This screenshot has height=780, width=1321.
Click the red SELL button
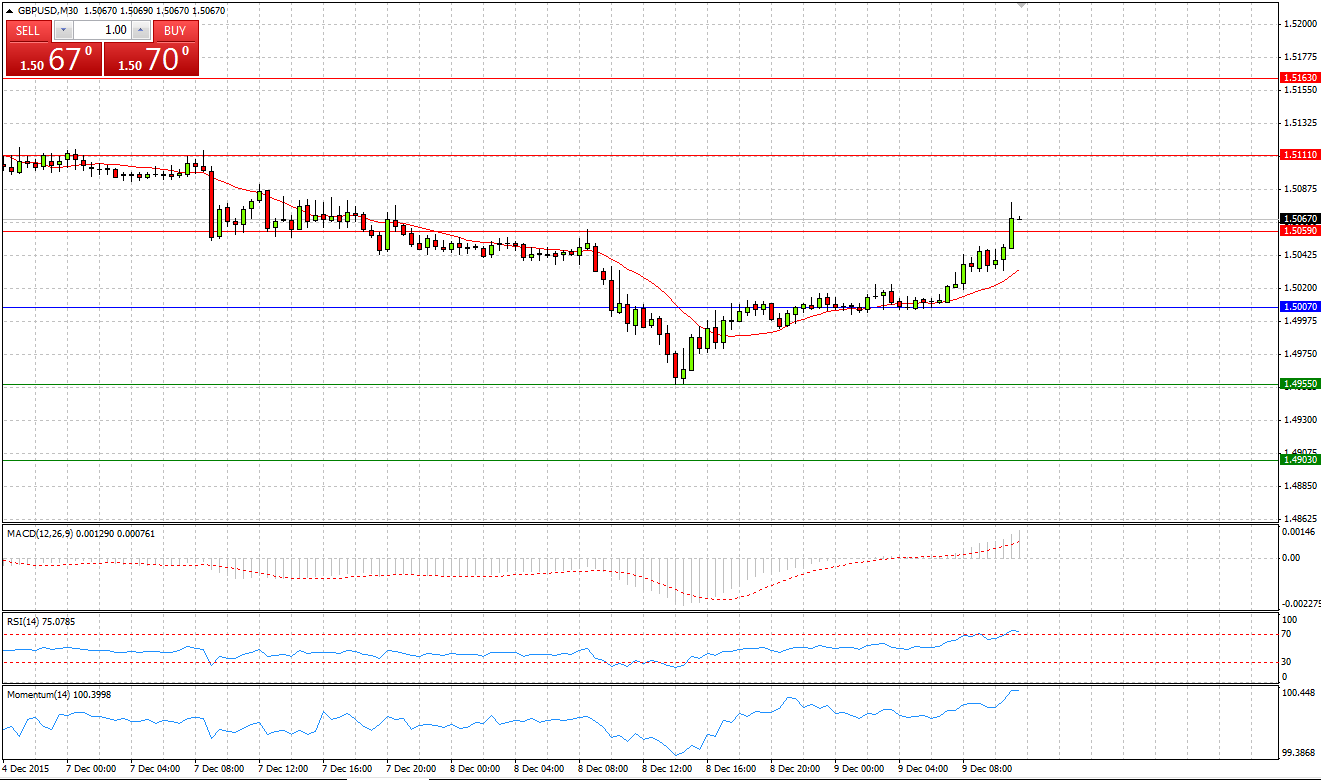[28, 30]
